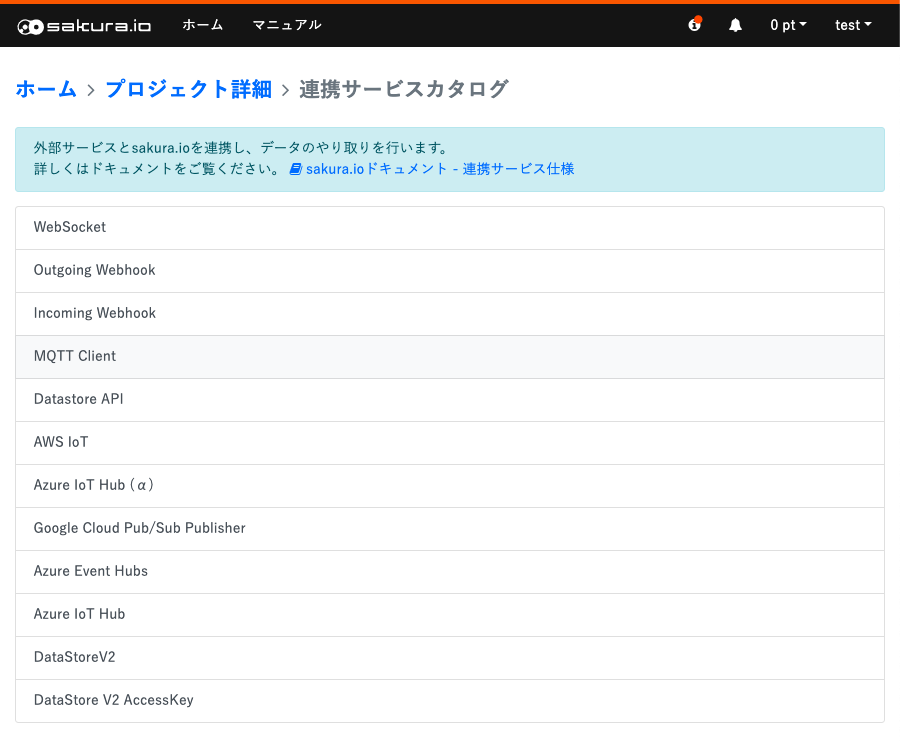Choose Incoming Webhook from the catalog
Image resolution: width=900 pixels, height=745 pixels.
[x=450, y=314]
